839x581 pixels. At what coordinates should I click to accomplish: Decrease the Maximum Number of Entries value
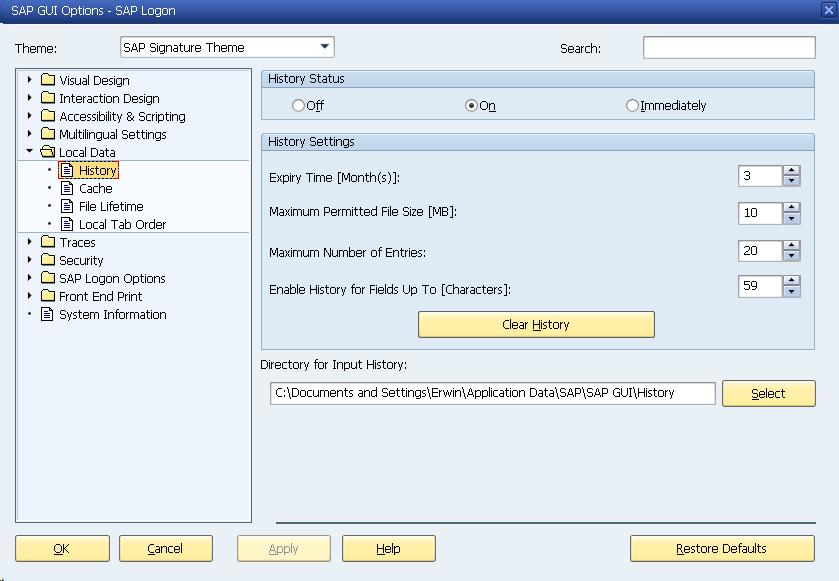(791, 255)
